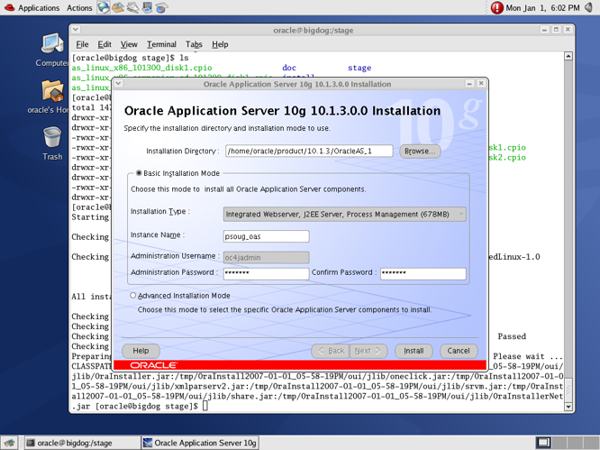600x450 pixels.
Task: Click the Next button
Action: [x=368, y=351]
